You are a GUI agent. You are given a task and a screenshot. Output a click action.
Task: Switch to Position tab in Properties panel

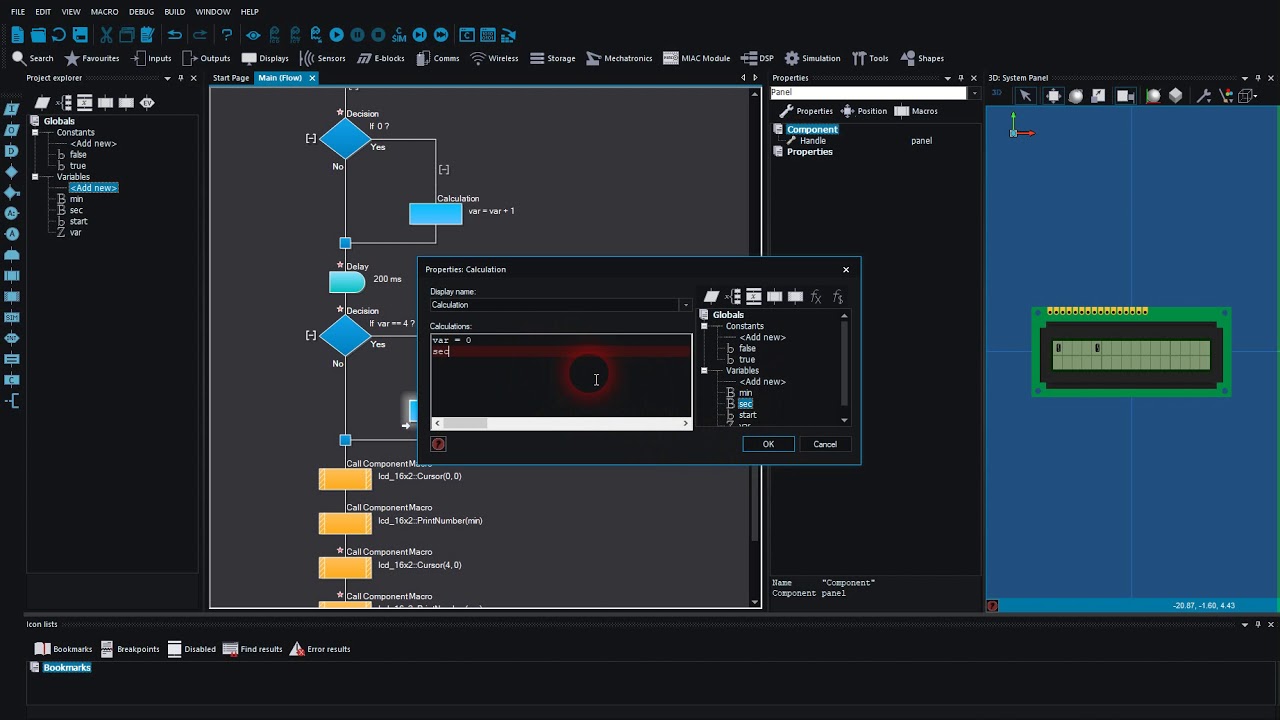864,111
